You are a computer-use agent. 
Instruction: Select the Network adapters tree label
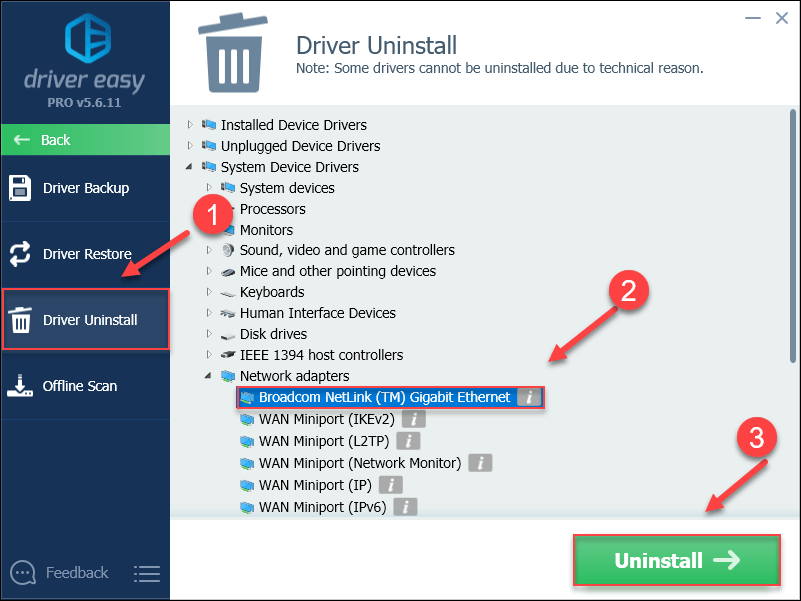click(294, 376)
